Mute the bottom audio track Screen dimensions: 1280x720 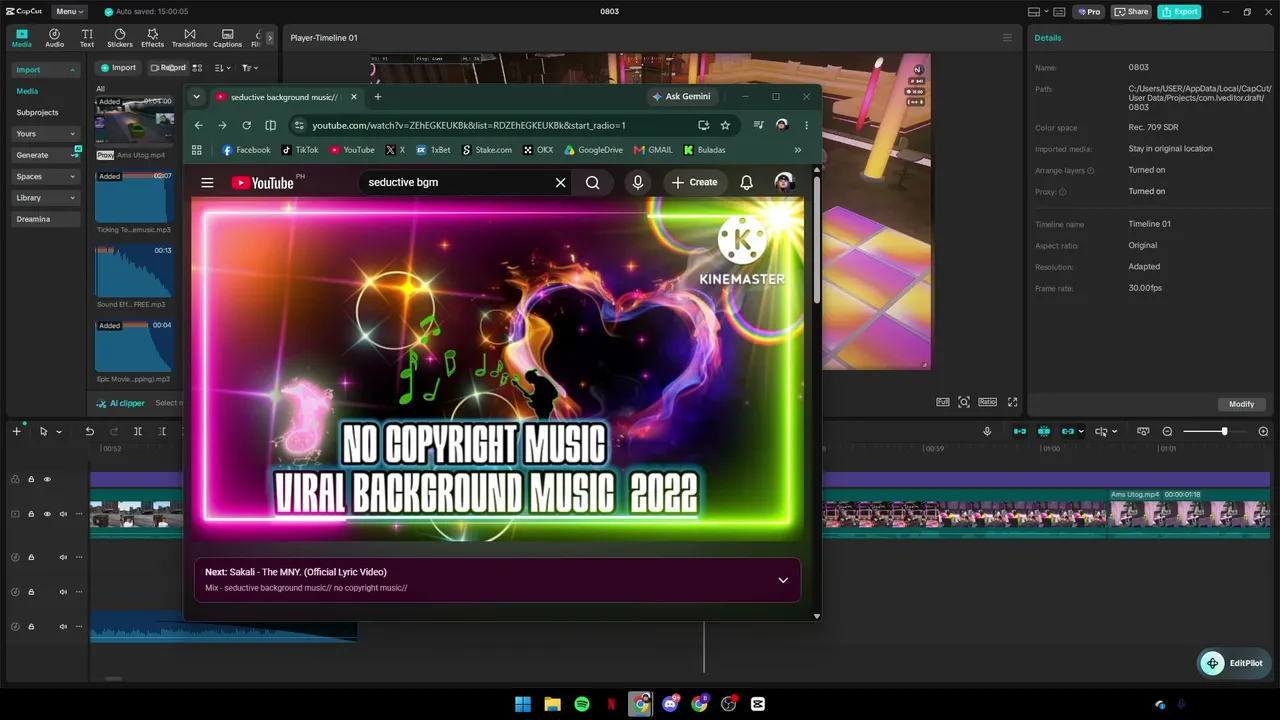click(x=63, y=627)
